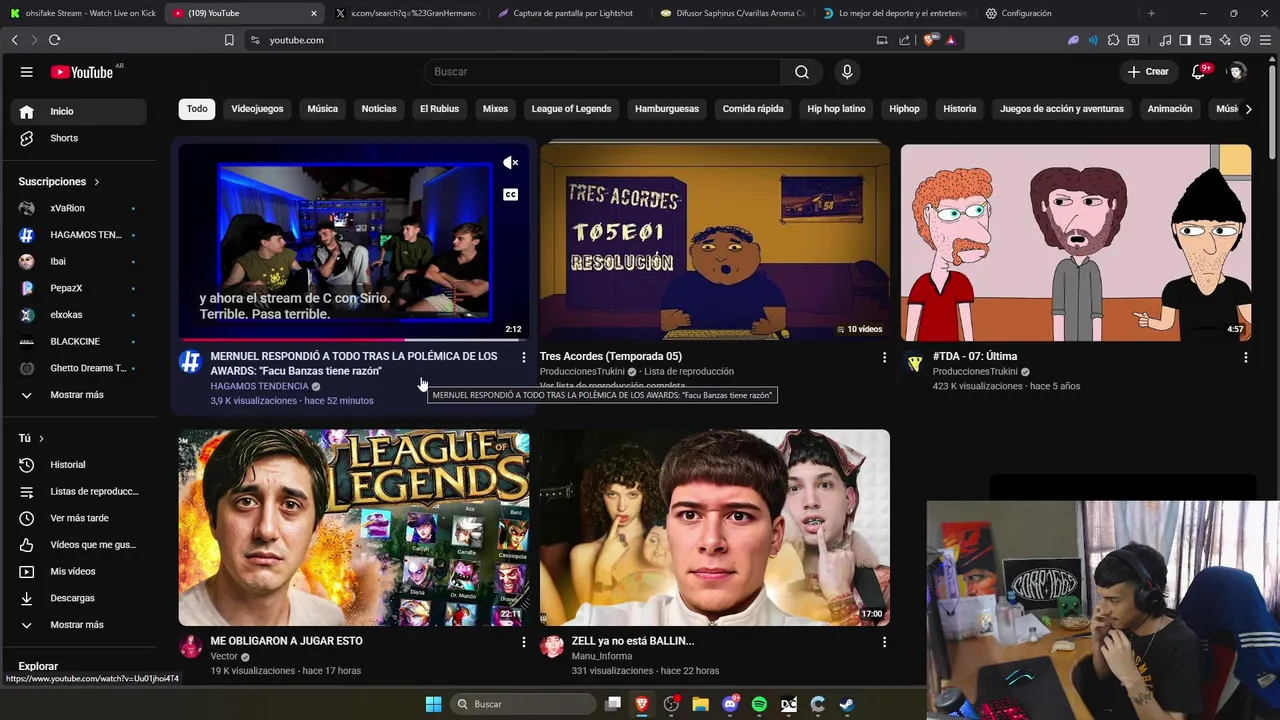
Task: Advance filter chips with right arrow
Action: pos(1248,109)
